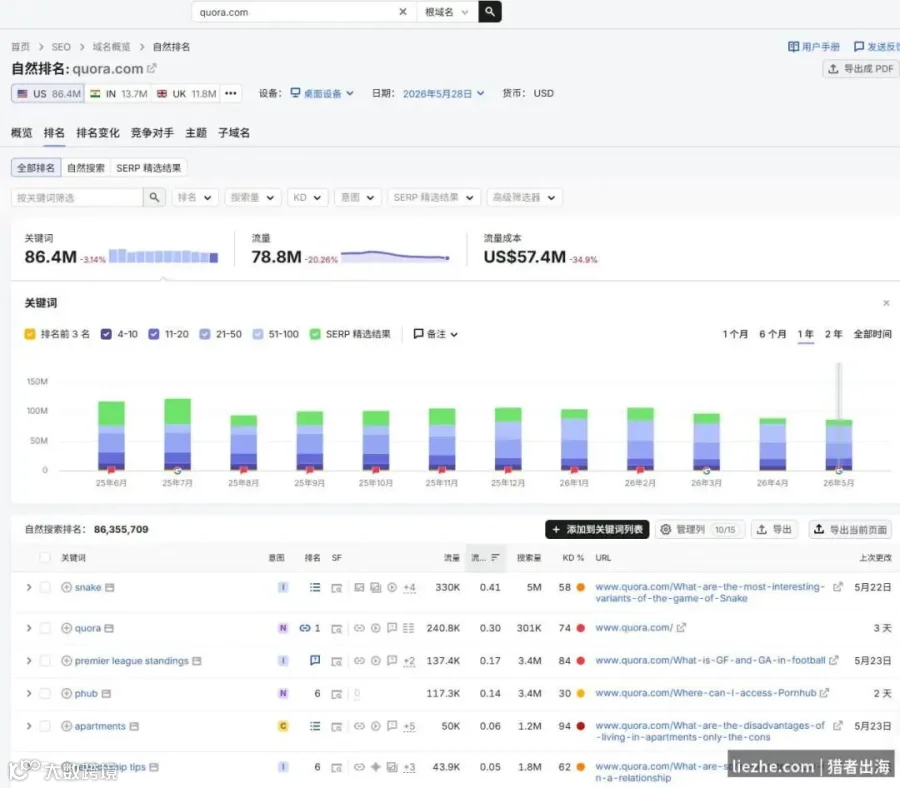Open the advanced filters dropdown
This screenshot has width=900, height=788.
pyautogui.click(x=524, y=197)
